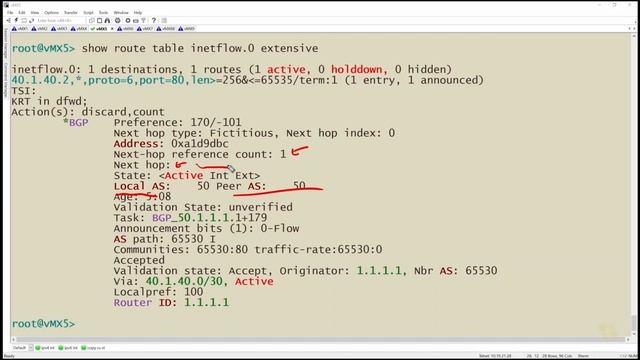The width and height of the screenshot is (640, 360).
Task: Click the Print toolbar icon
Action: click(x=118, y=20)
